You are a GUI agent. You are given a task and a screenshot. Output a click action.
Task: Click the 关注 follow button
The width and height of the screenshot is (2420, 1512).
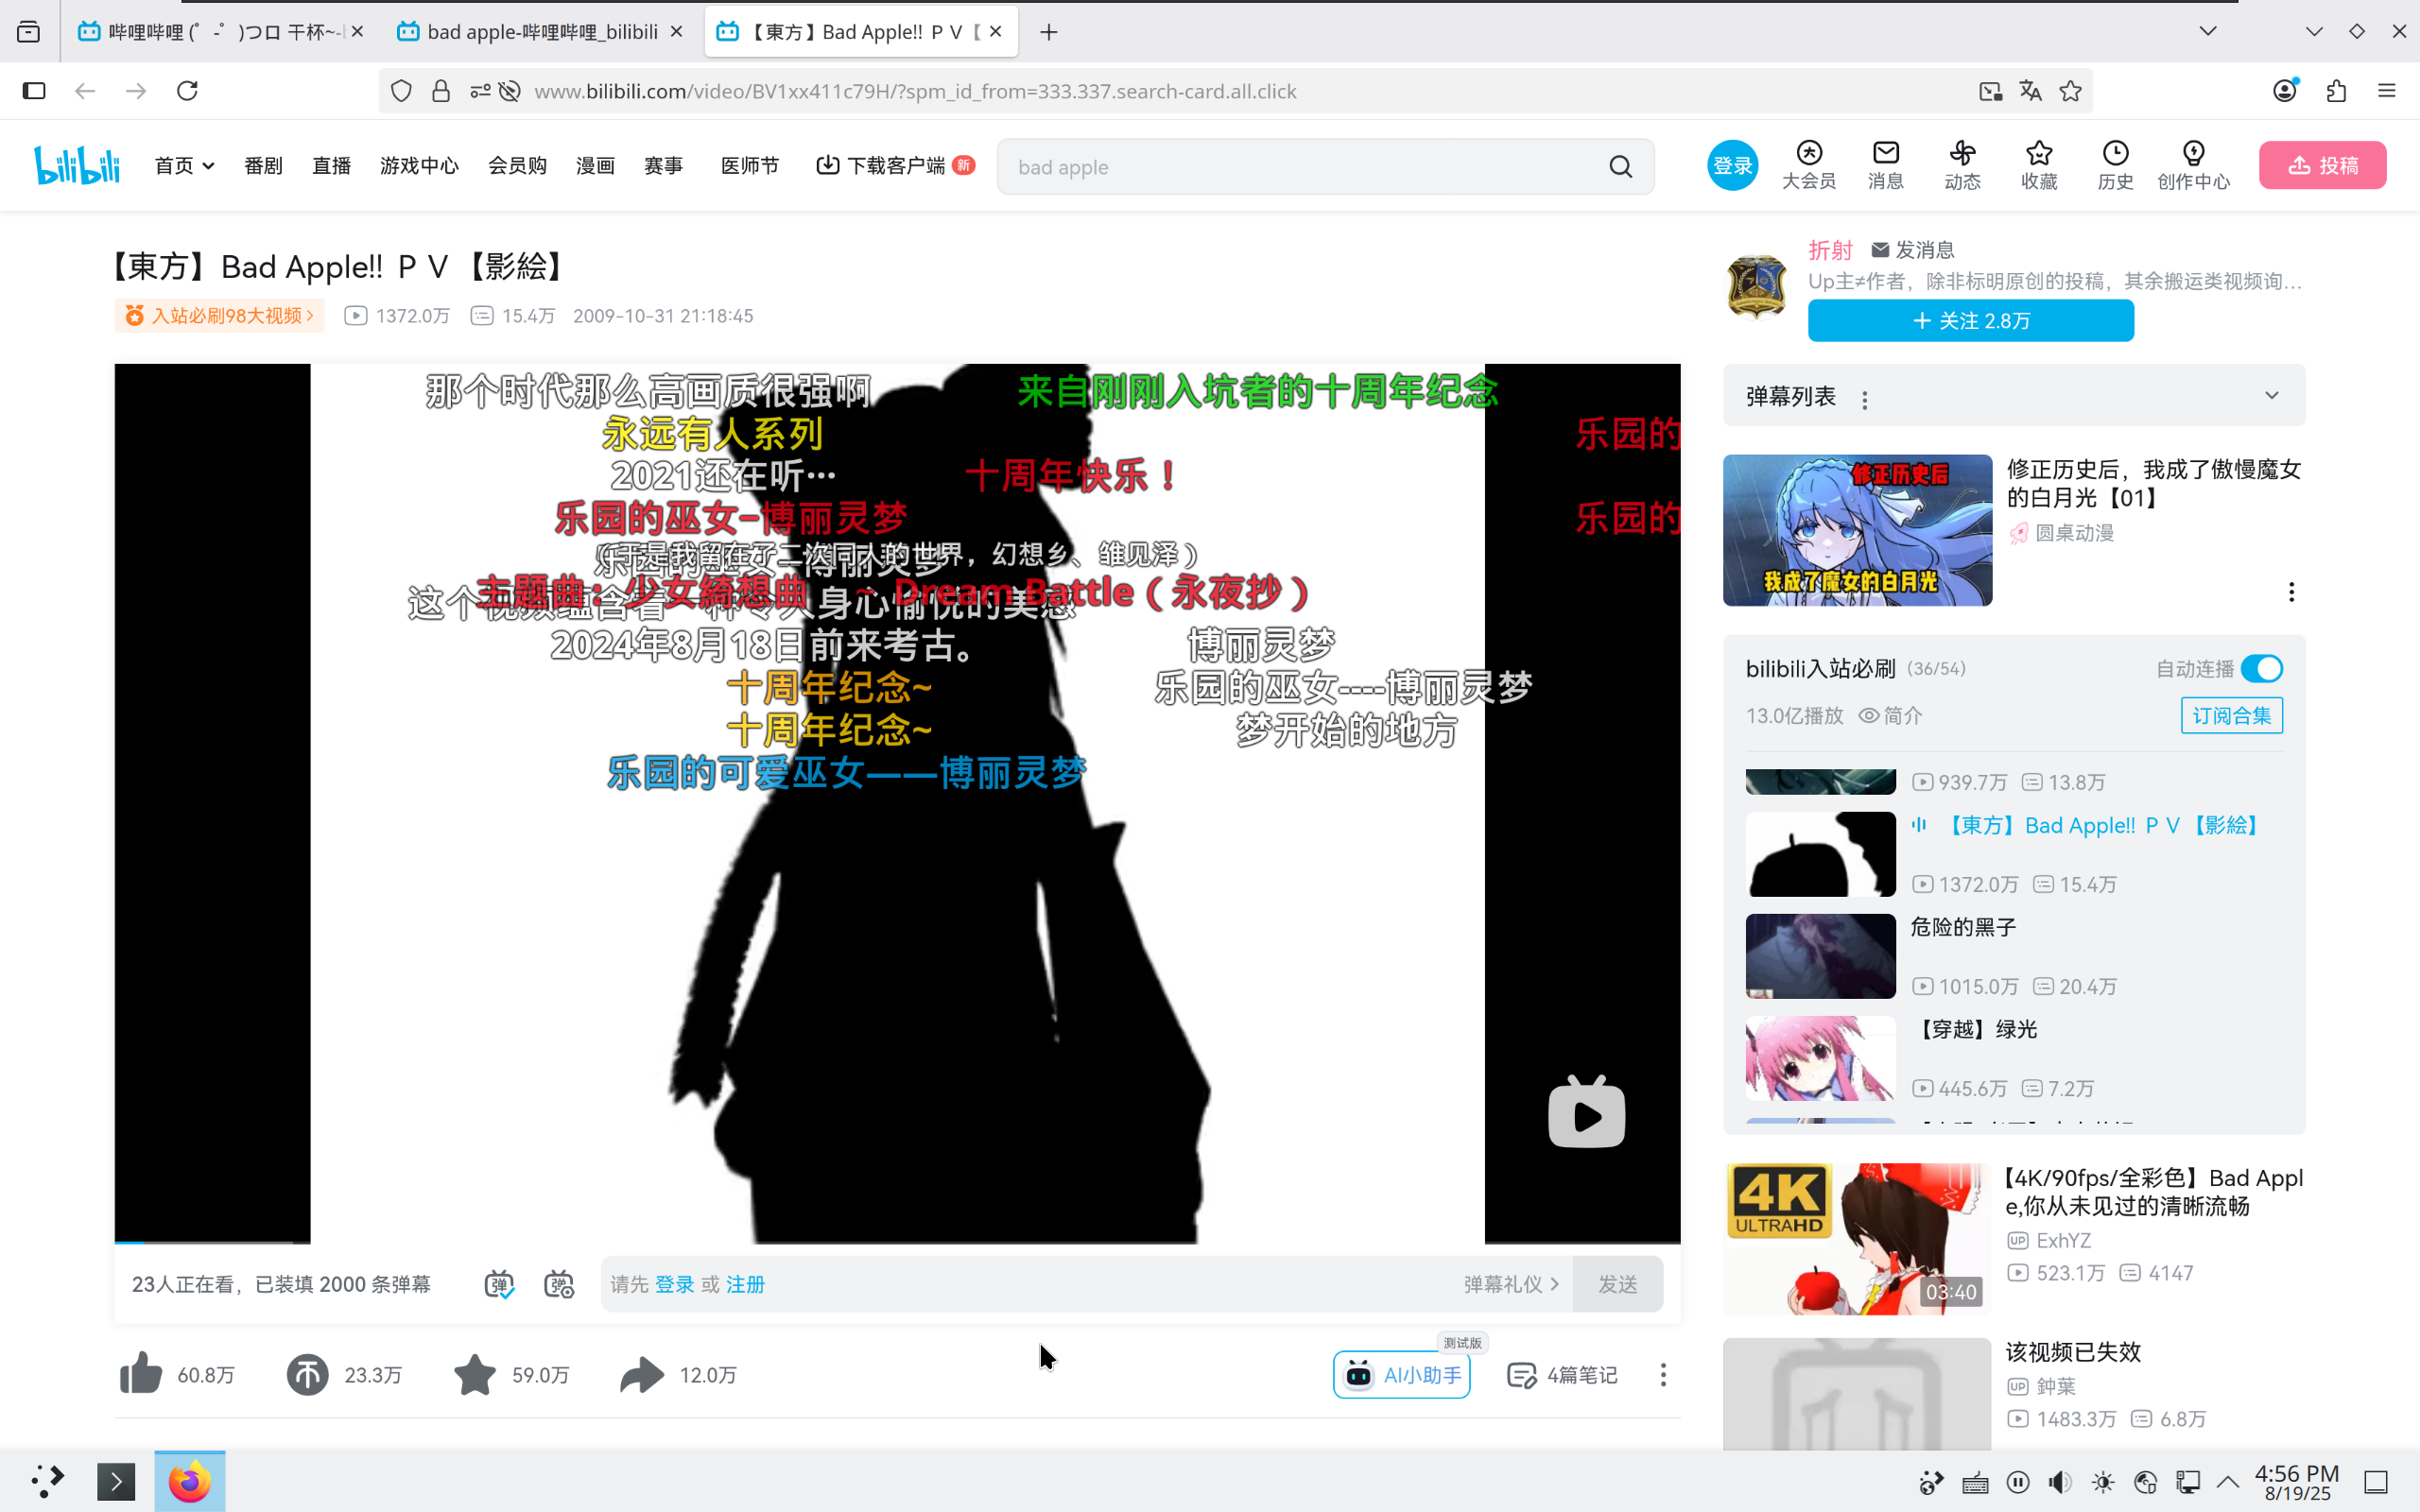coord(1970,321)
